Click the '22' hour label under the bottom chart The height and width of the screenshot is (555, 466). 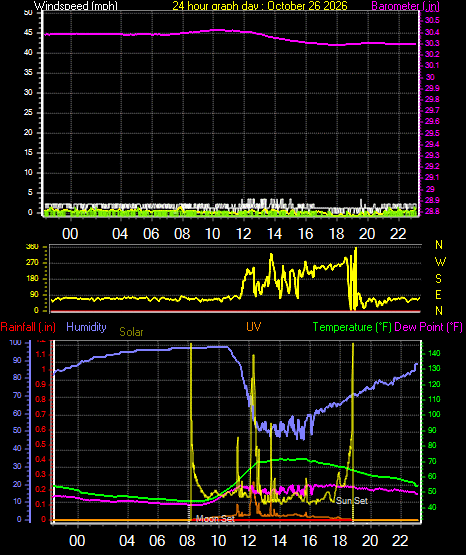(x=401, y=541)
